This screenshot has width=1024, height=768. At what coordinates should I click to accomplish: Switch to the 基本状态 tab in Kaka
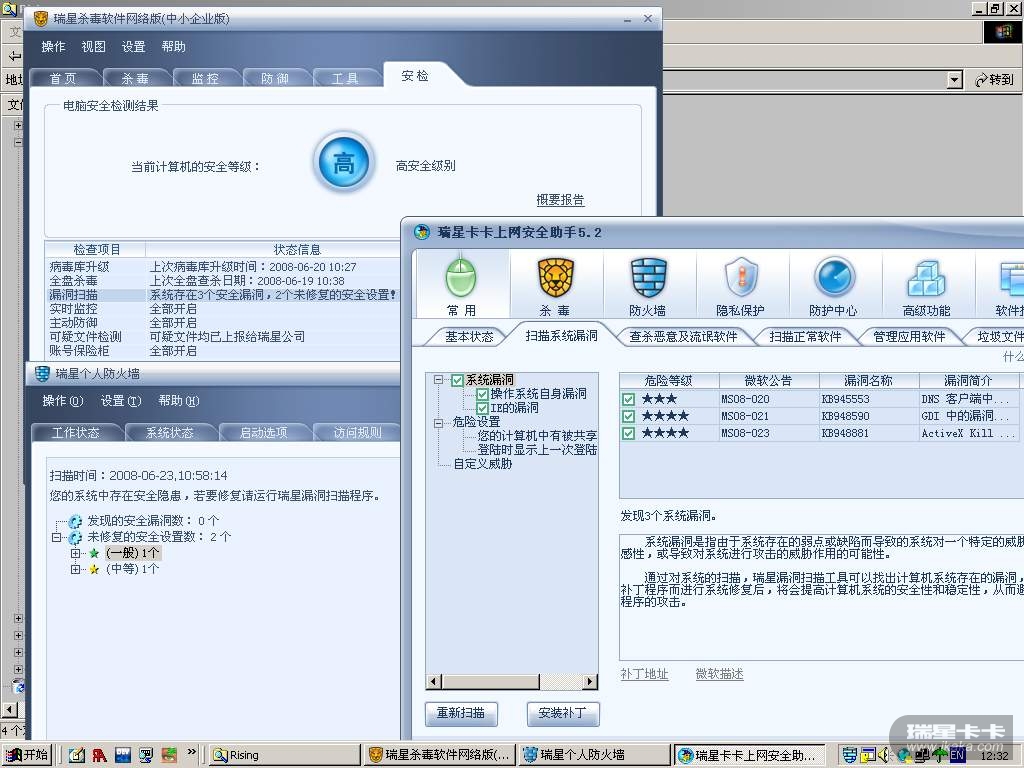coord(469,336)
